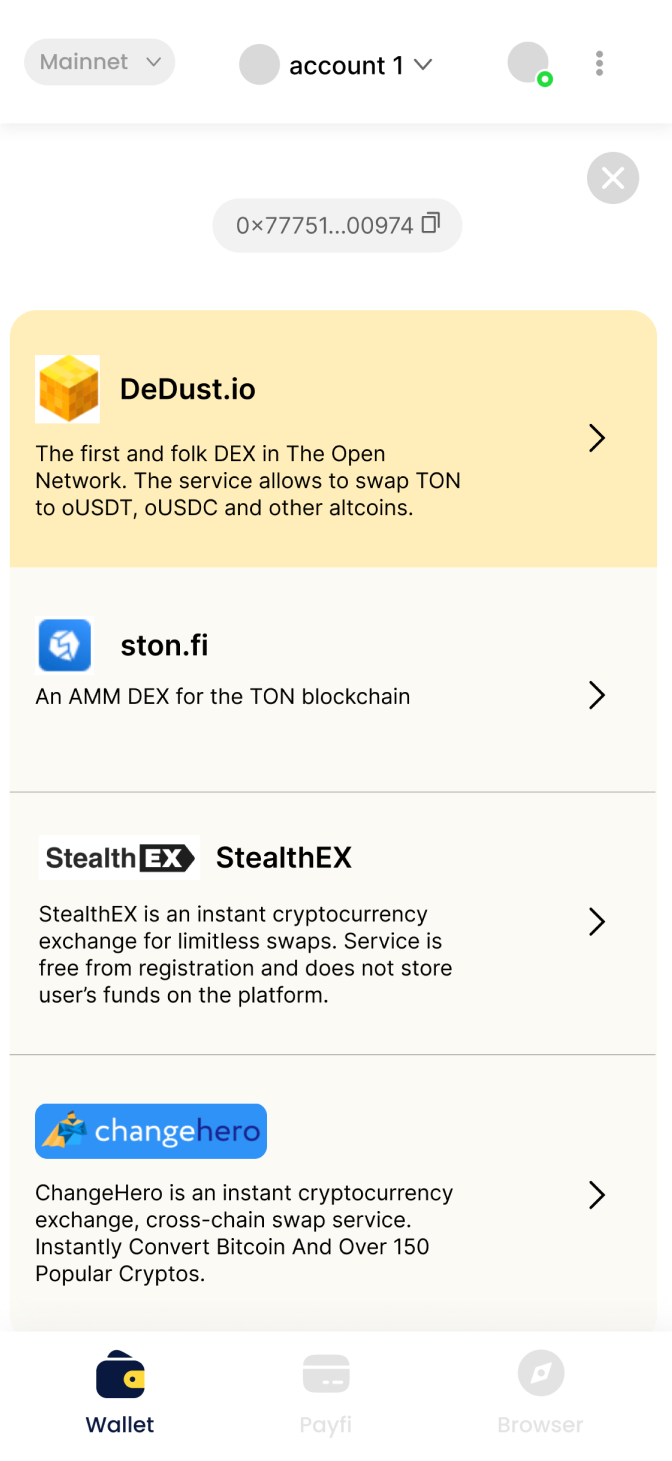Viewport: 672px width, 1461px height.
Task: Click the profile avatar with green status dot
Action: coord(529,63)
